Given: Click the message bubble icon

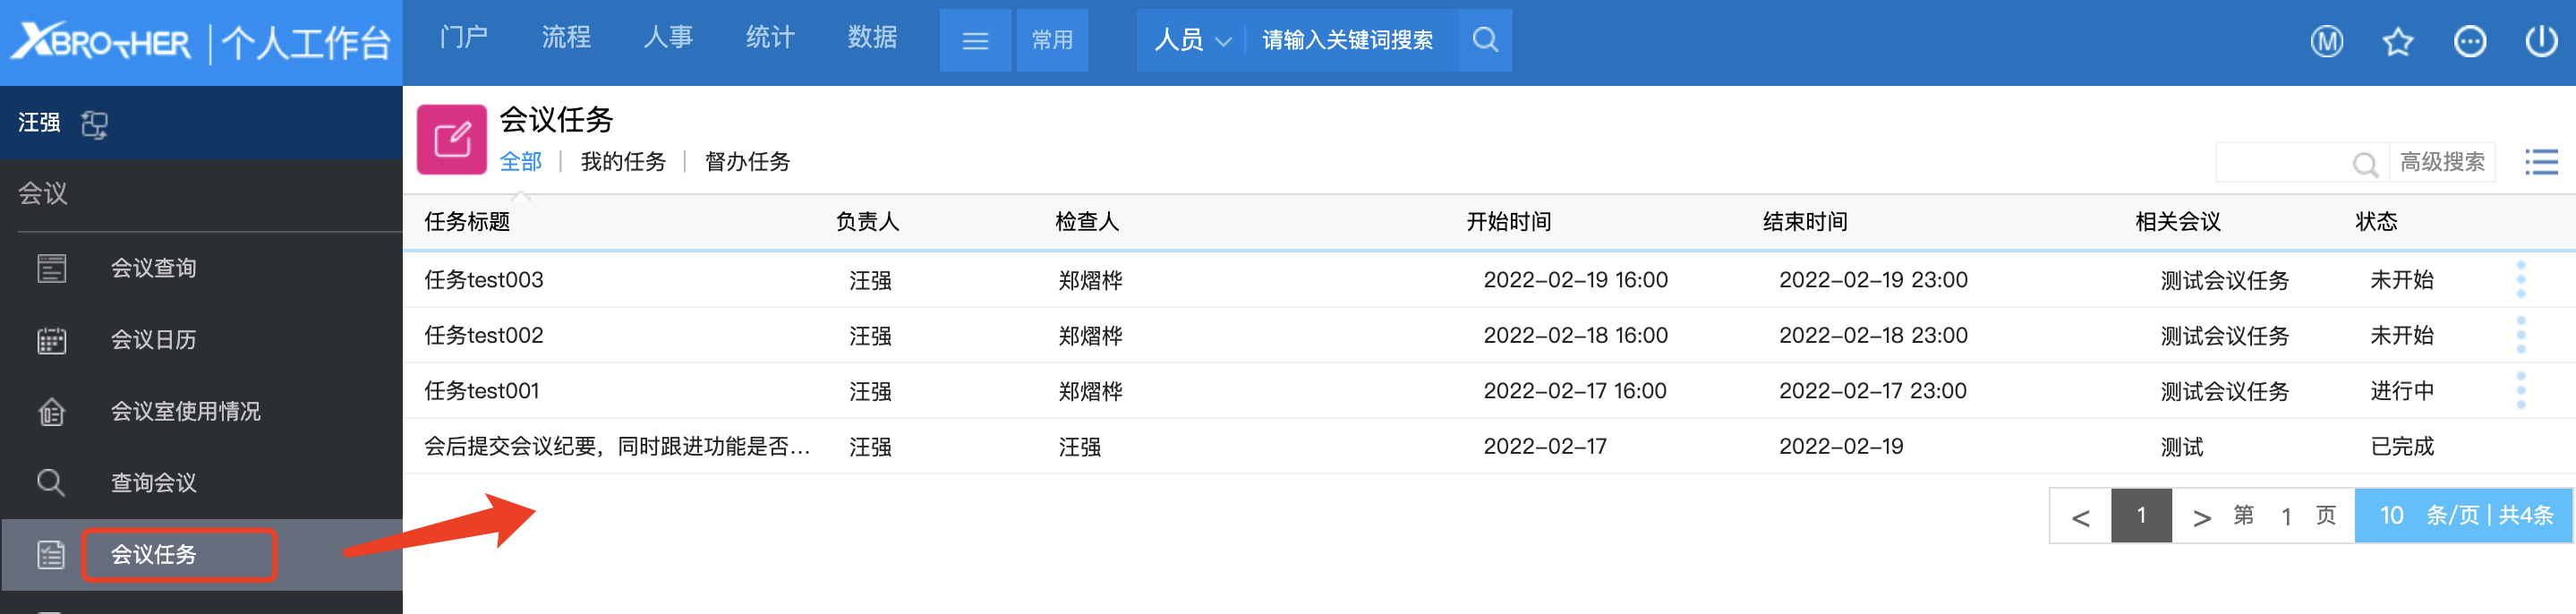Looking at the screenshot, I should pyautogui.click(x=2469, y=41).
